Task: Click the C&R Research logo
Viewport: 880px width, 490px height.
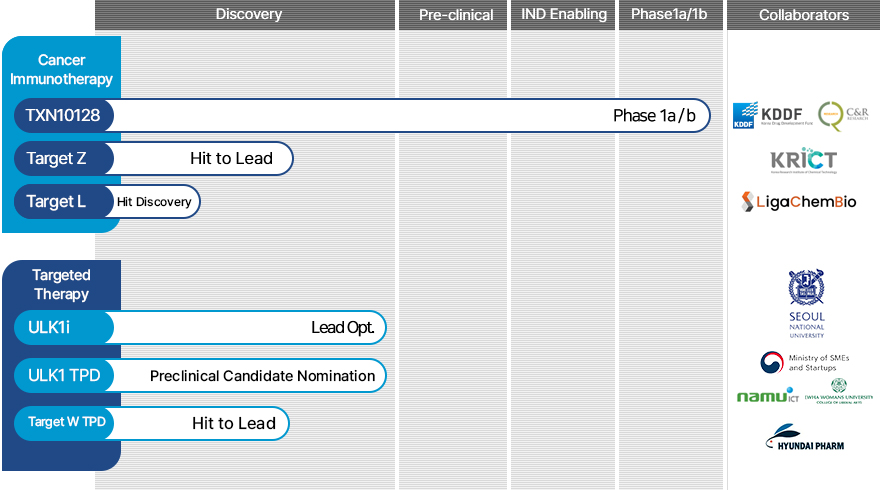Action: (843, 116)
